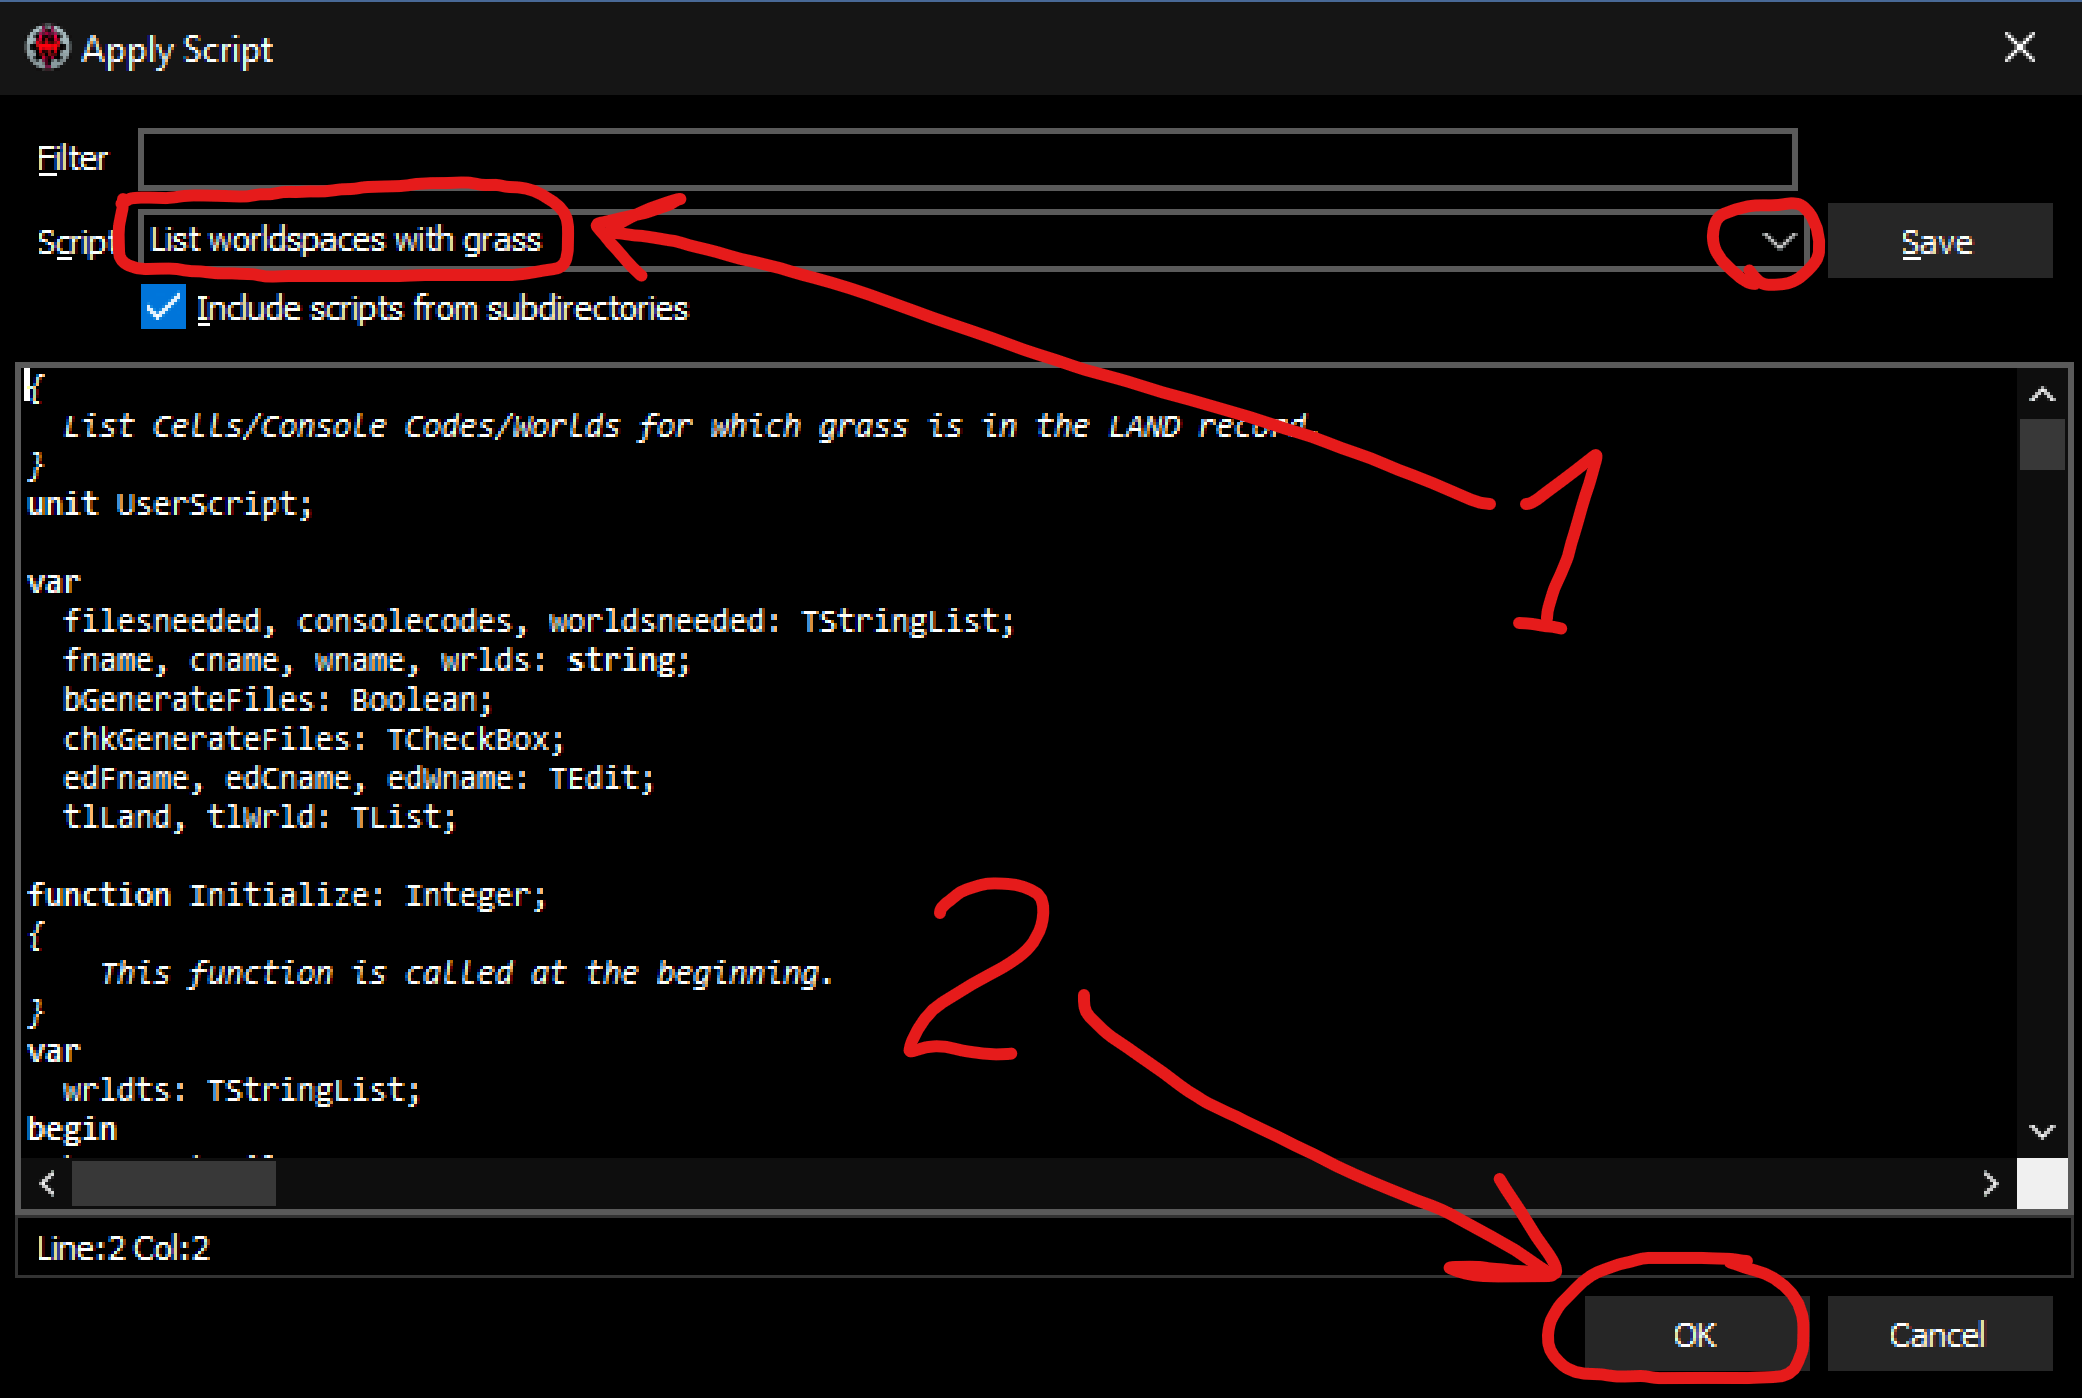Uncheck Include scripts from subdirectories
This screenshot has width=2082, height=1398.
pos(163,308)
